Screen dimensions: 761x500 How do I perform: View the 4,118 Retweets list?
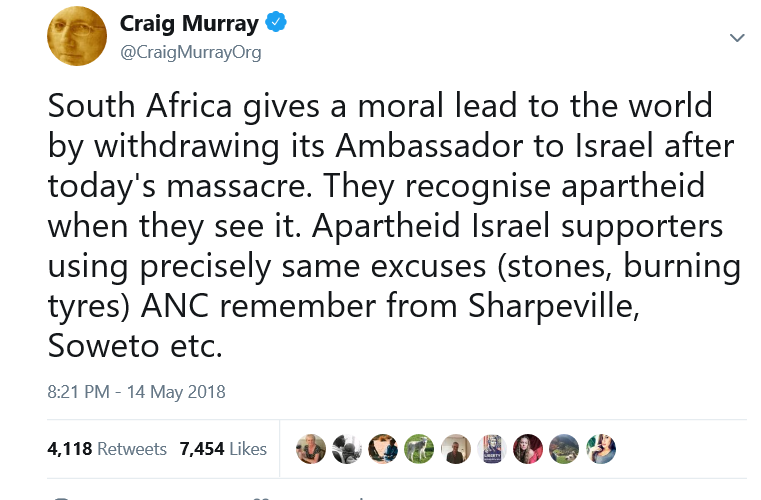tap(107, 449)
